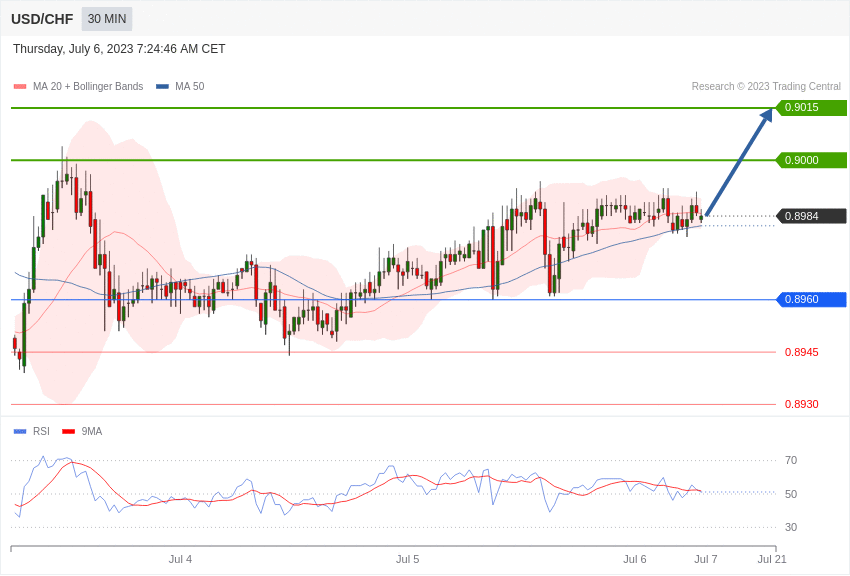Image resolution: width=850 pixels, height=576 pixels.
Task: Click the blue upward forecast arrow head
Action: [x=767, y=115]
